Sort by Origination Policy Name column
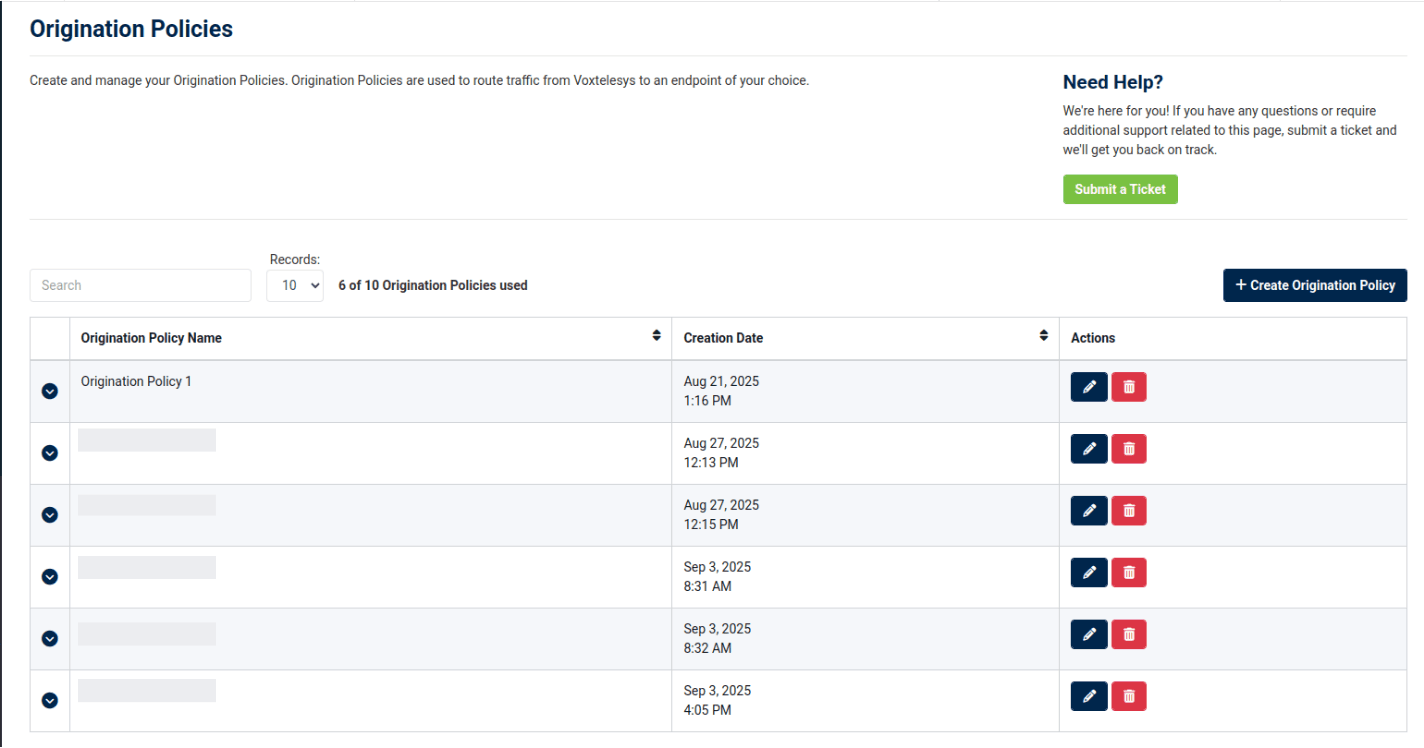Image resolution: width=1424 pixels, height=748 pixels. (656, 336)
